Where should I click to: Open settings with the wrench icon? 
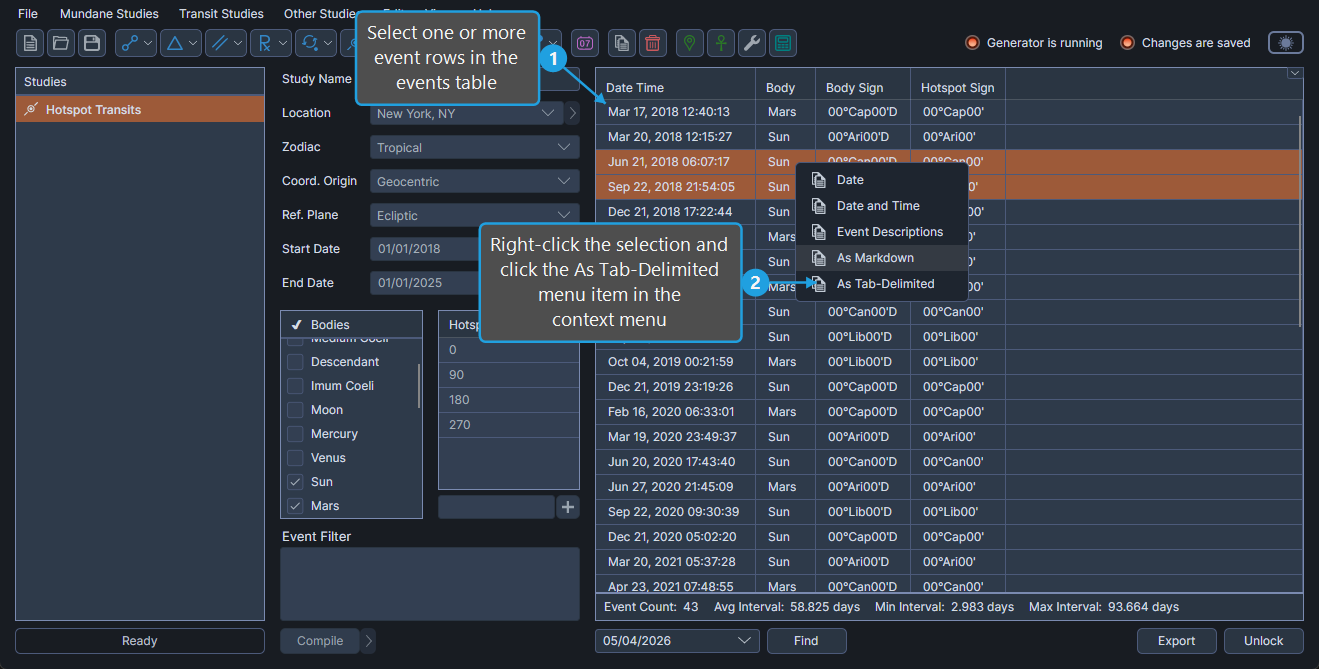(751, 43)
